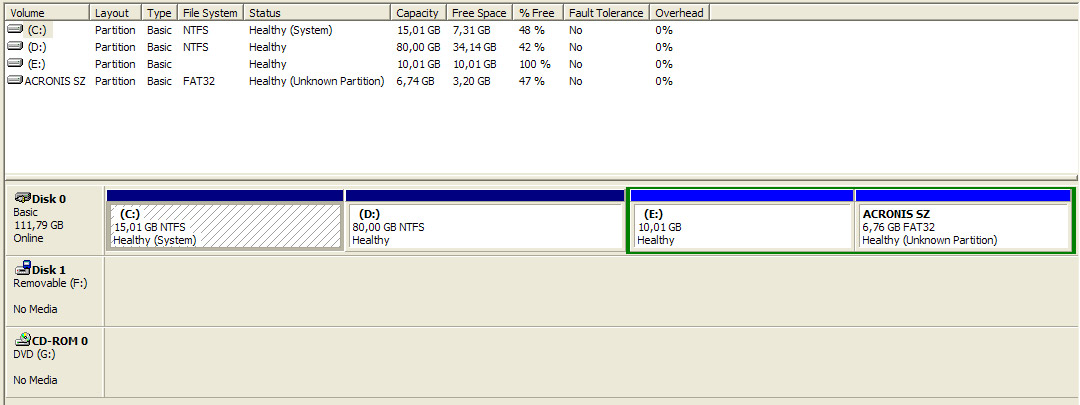Click the 3,20 GB free space cell

coord(471,81)
